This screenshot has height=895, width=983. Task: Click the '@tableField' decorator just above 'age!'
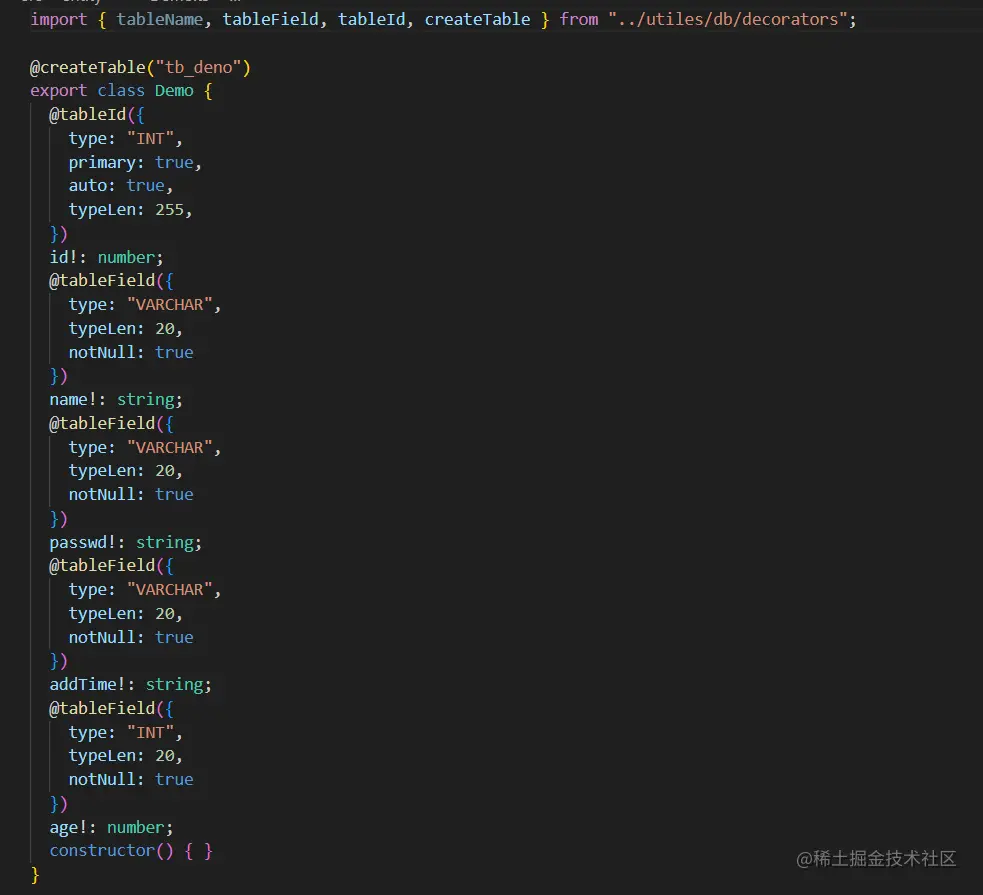(102, 709)
